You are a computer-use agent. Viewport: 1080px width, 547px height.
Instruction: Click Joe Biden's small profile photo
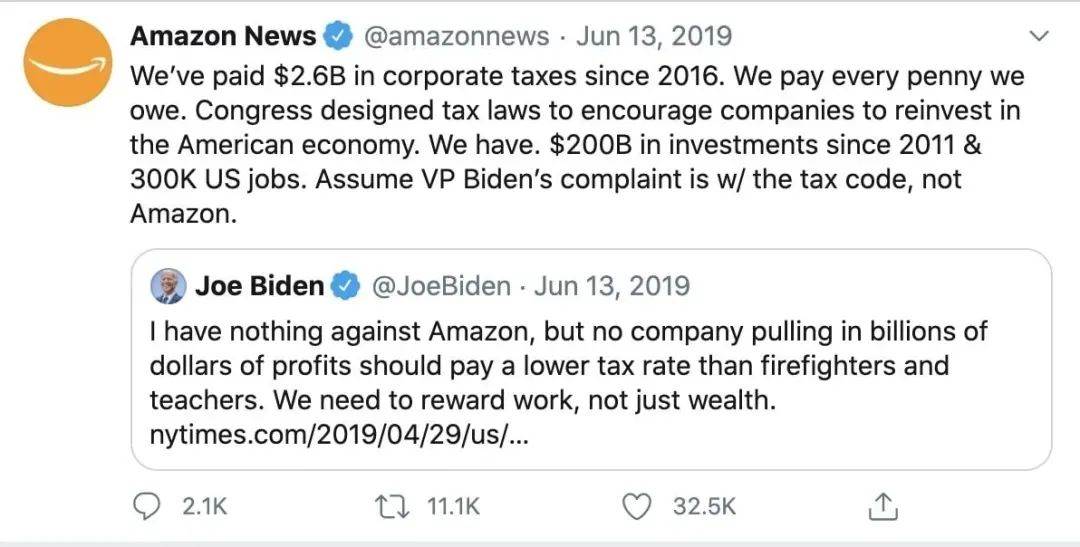(168, 286)
